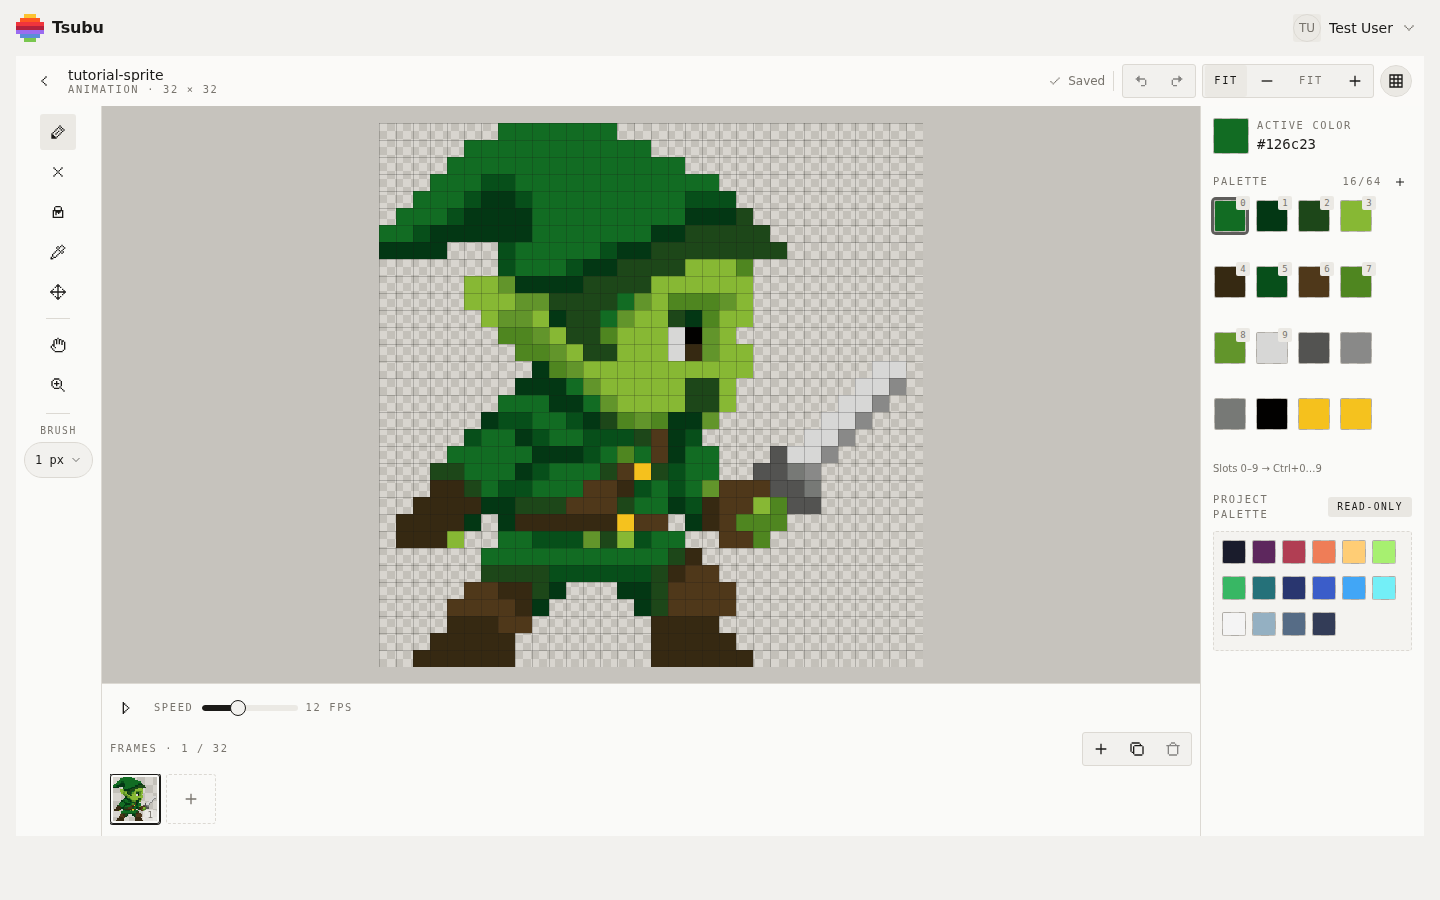
Task: Select the Eraser tool with X icon
Action: (x=58, y=172)
